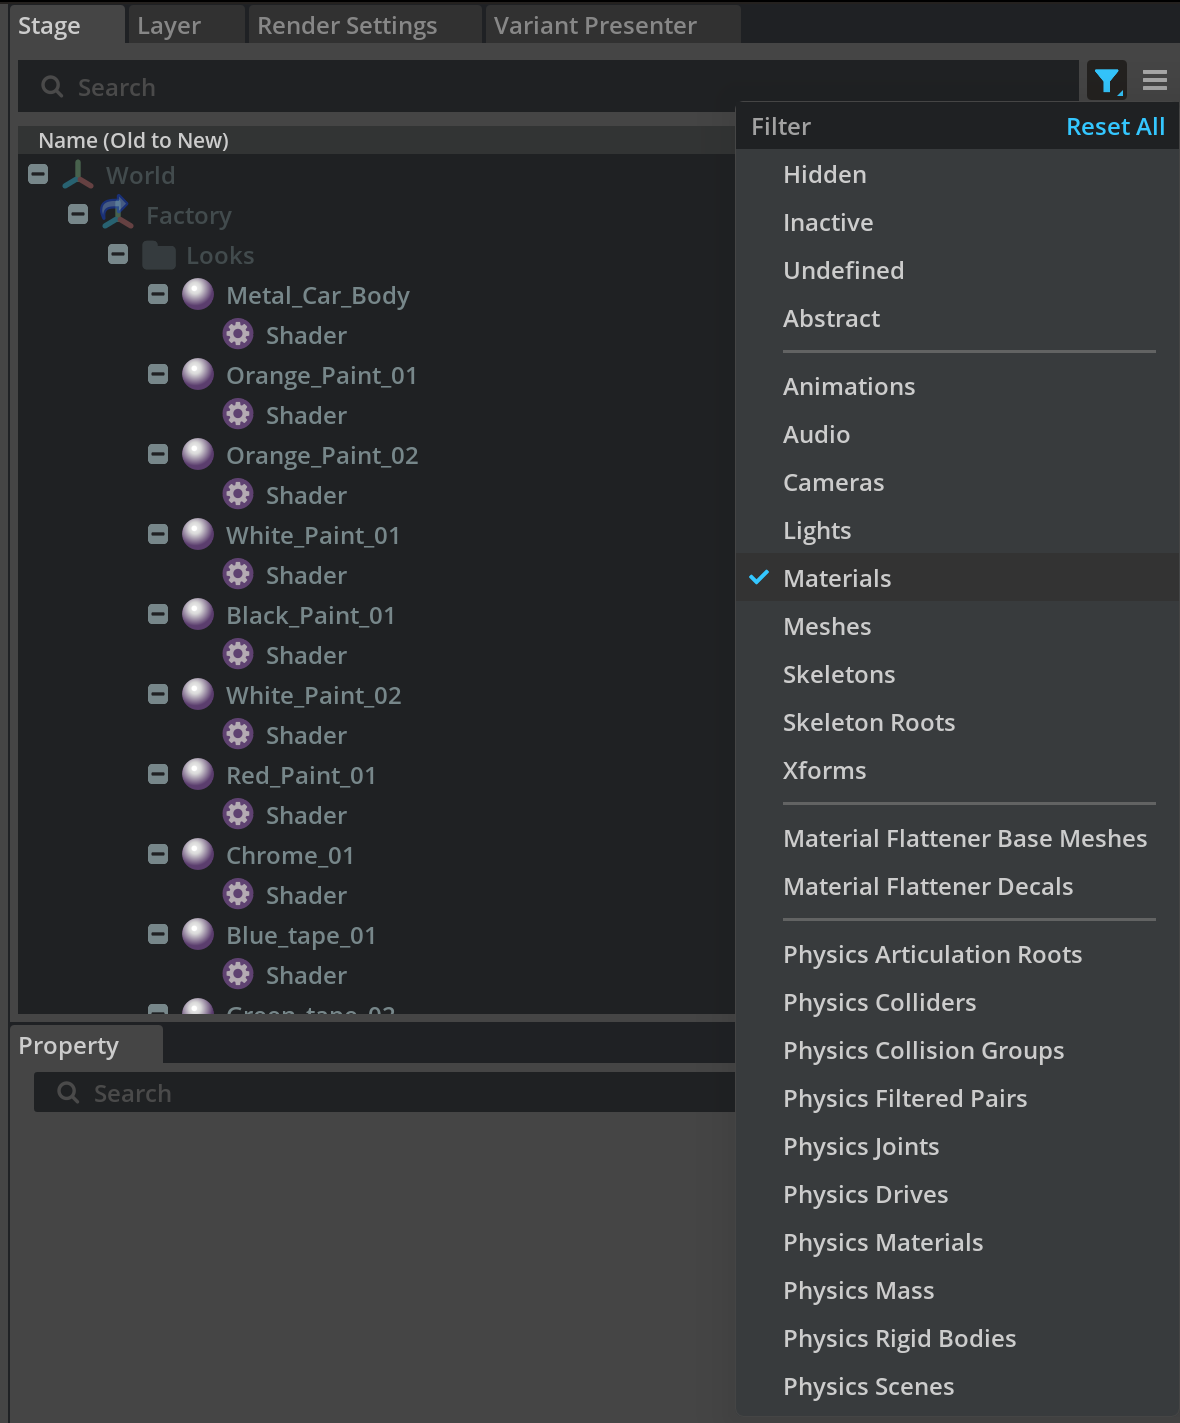Screen dimensions: 1180x1423
Task: Uncheck the Materials filter option
Action: pyautogui.click(x=837, y=578)
